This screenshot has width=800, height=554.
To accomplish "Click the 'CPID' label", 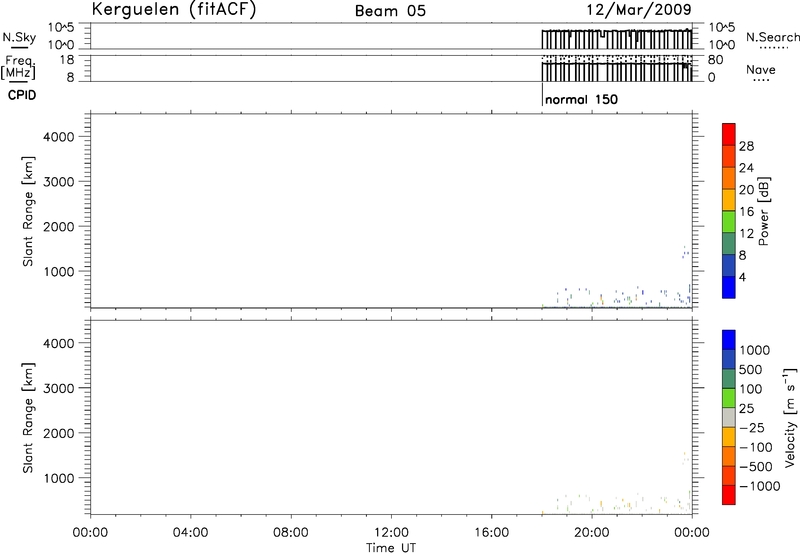I will point(22,95).
